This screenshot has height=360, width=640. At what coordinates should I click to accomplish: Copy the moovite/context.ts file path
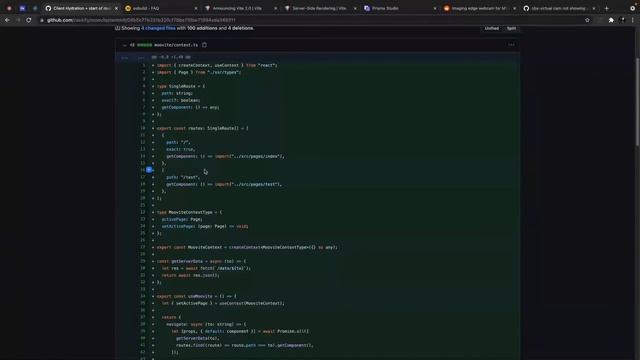tap(204, 45)
